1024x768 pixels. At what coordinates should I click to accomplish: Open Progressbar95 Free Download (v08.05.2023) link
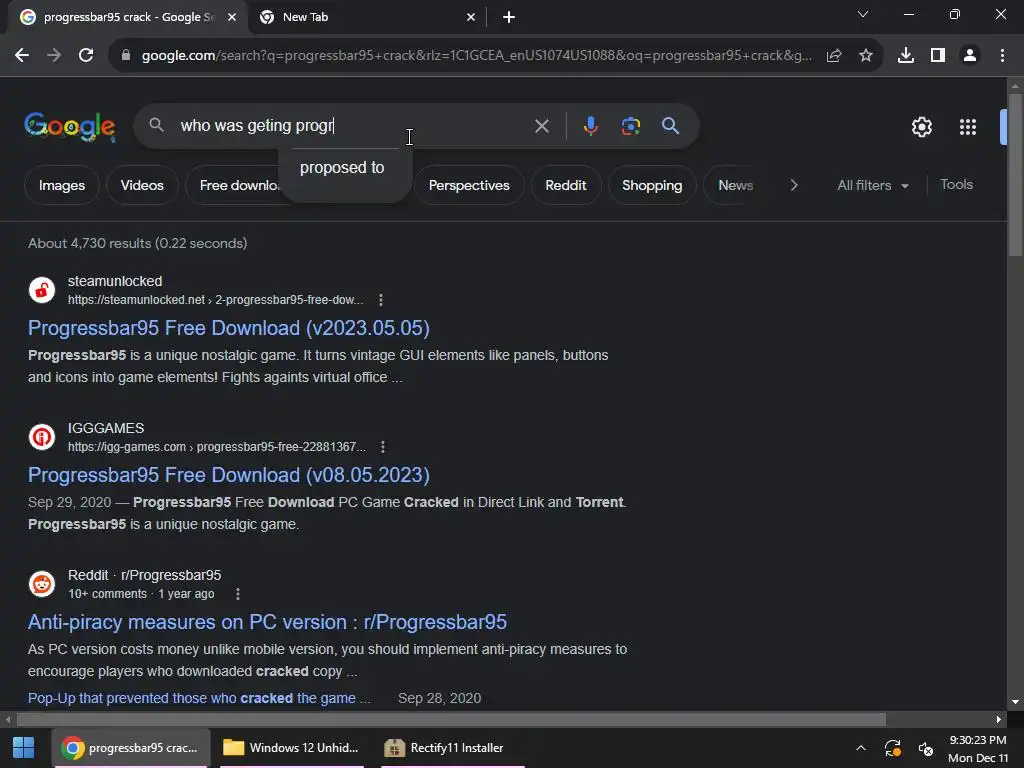(229, 475)
